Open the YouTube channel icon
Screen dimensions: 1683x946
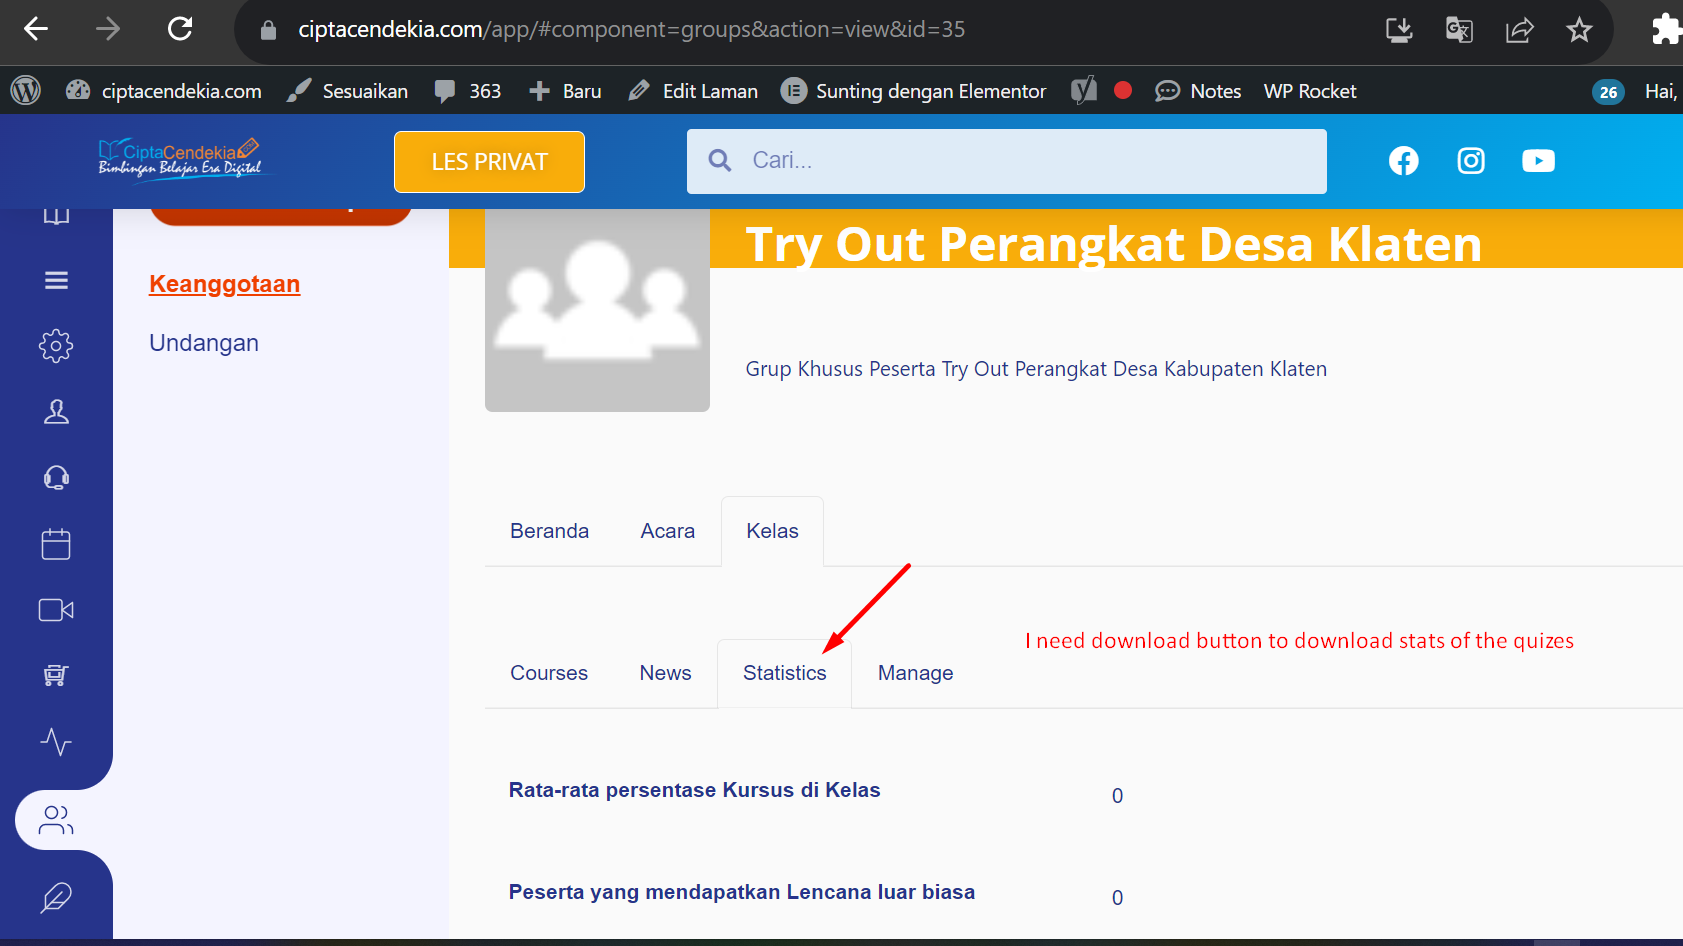pos(1538,161)
